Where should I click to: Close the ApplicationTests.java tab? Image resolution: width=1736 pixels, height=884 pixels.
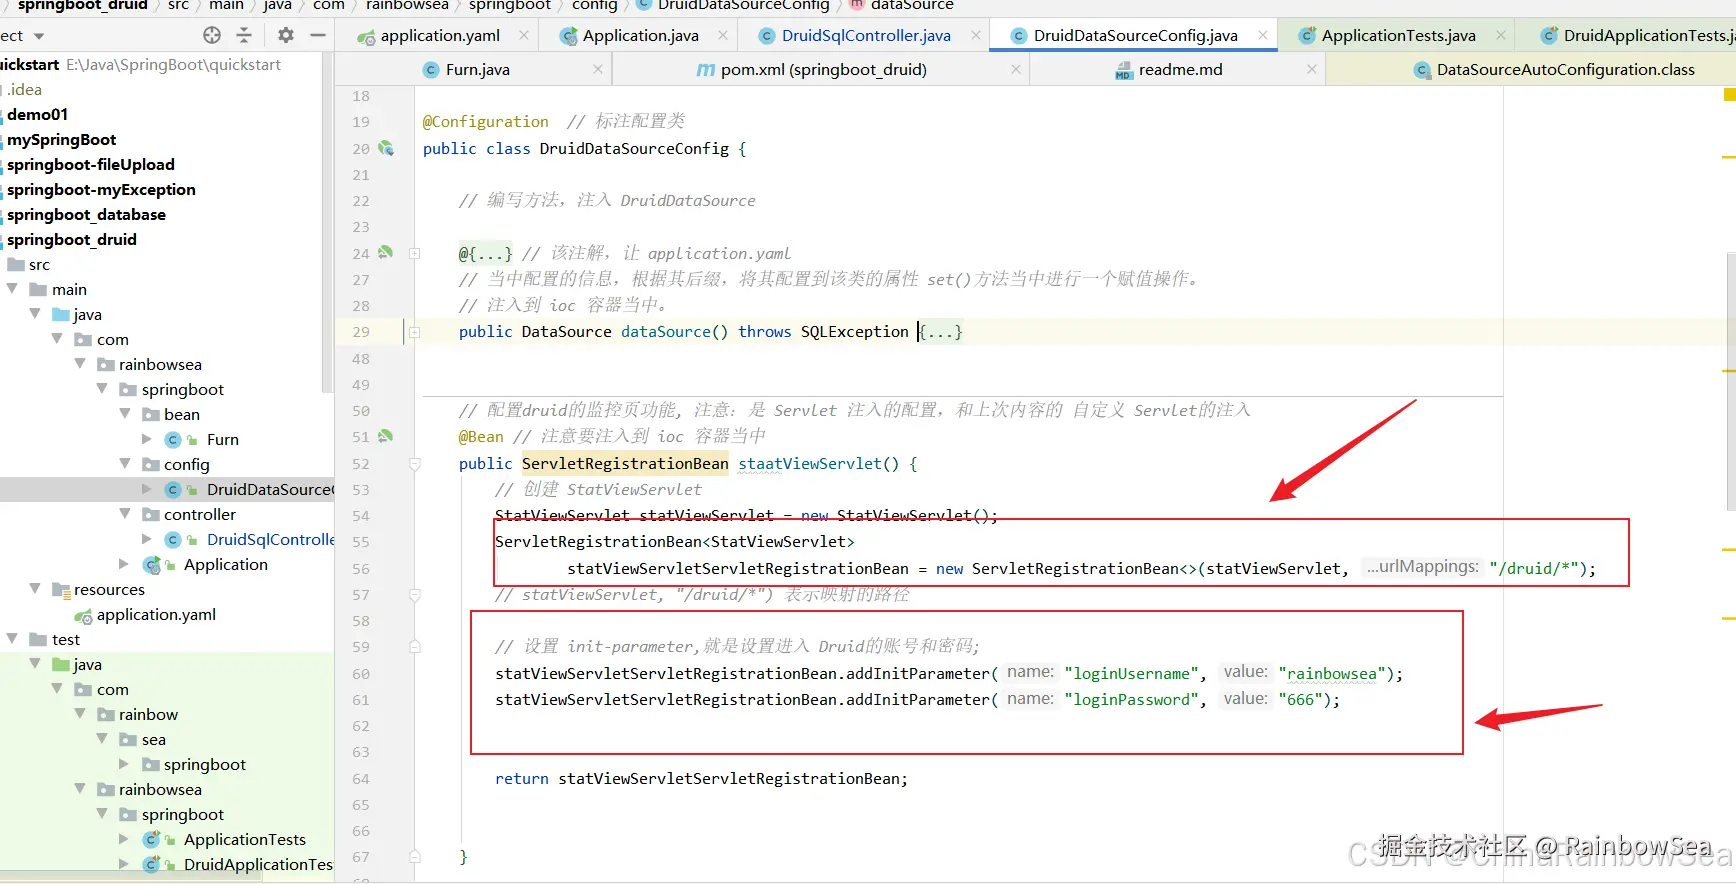click(x=1501, y=35)
